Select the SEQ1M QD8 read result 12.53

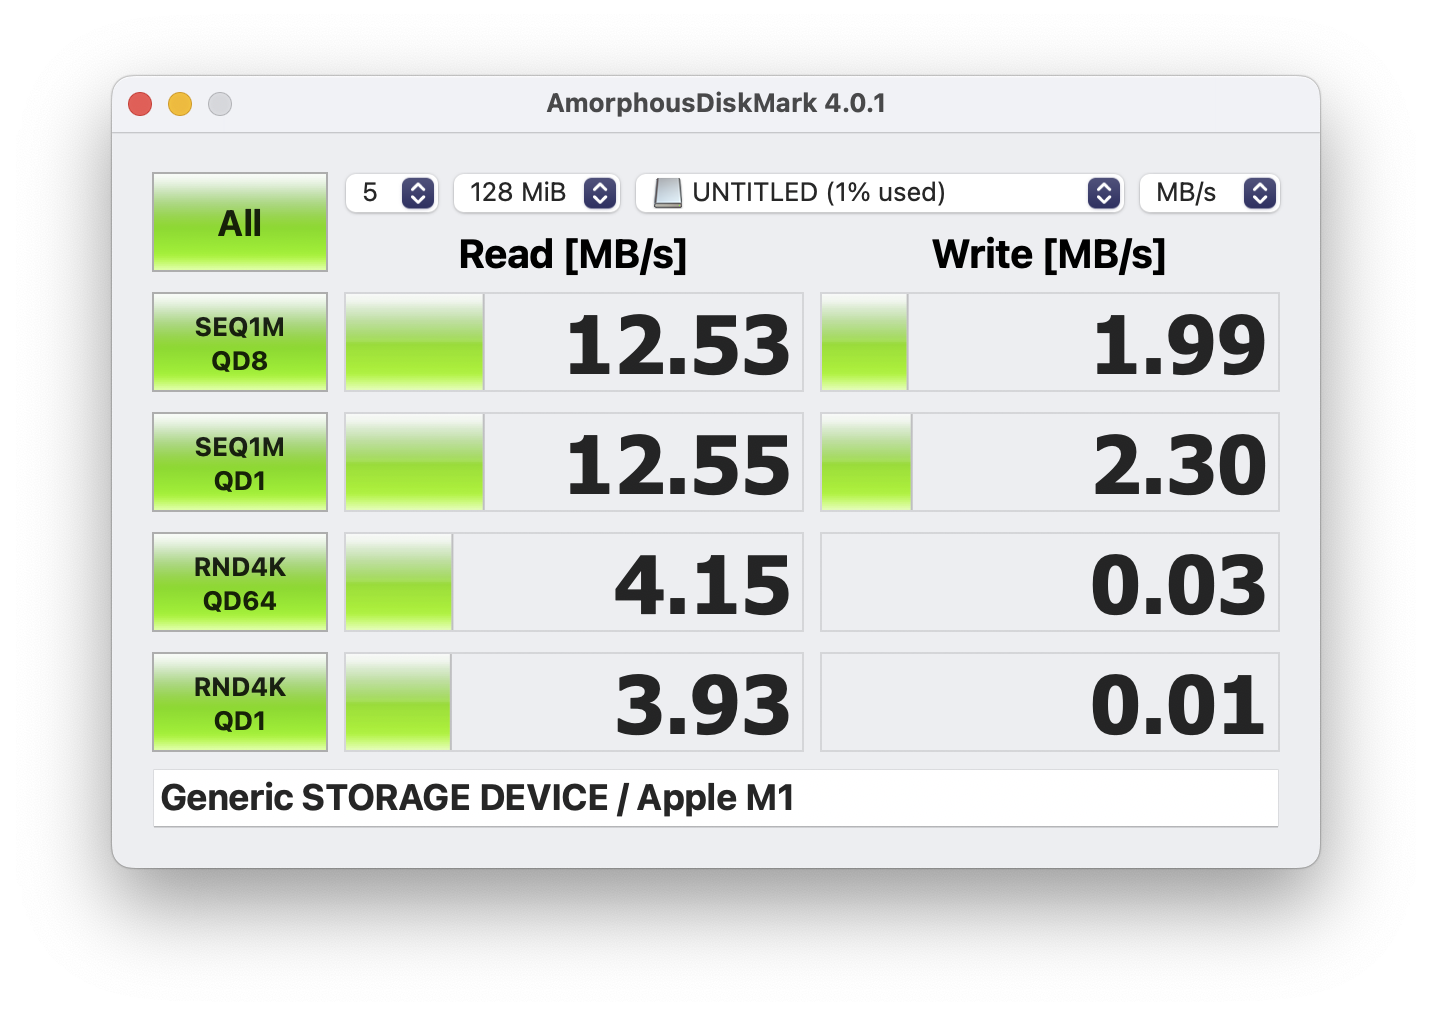pyautogui.click(x=678, y=344)
